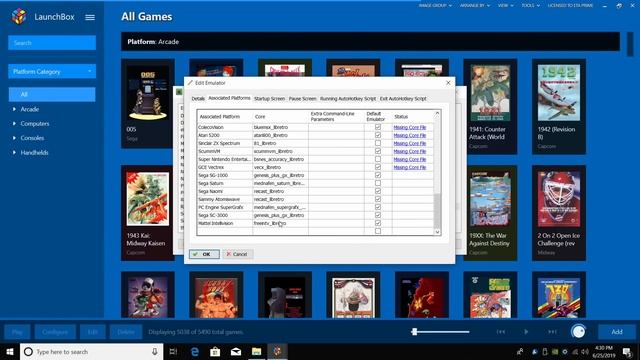640x360 pixels.
Task: Open Task View on the taskbar
Action: (x=173, y=351)
